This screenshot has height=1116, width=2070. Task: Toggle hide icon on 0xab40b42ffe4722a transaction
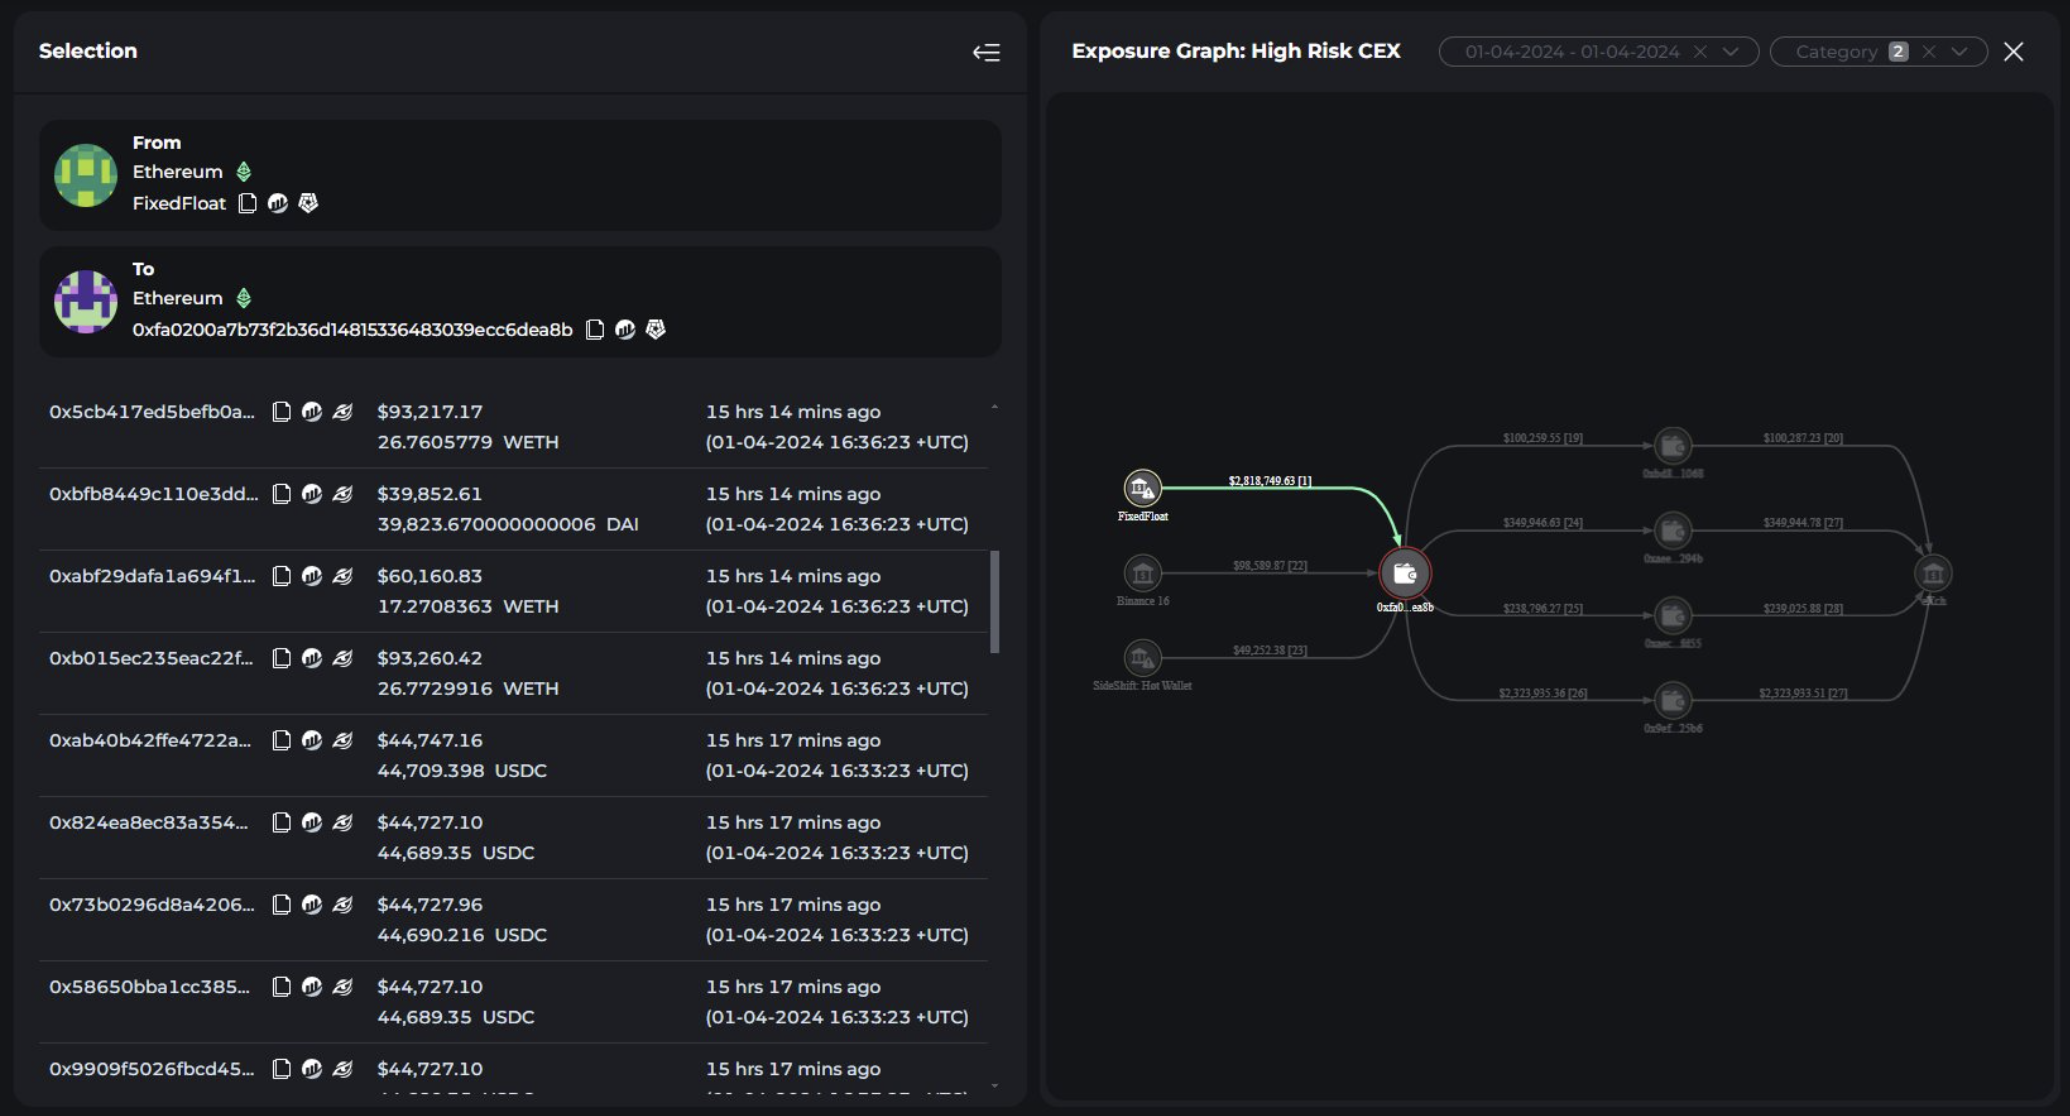coord(342,740)
